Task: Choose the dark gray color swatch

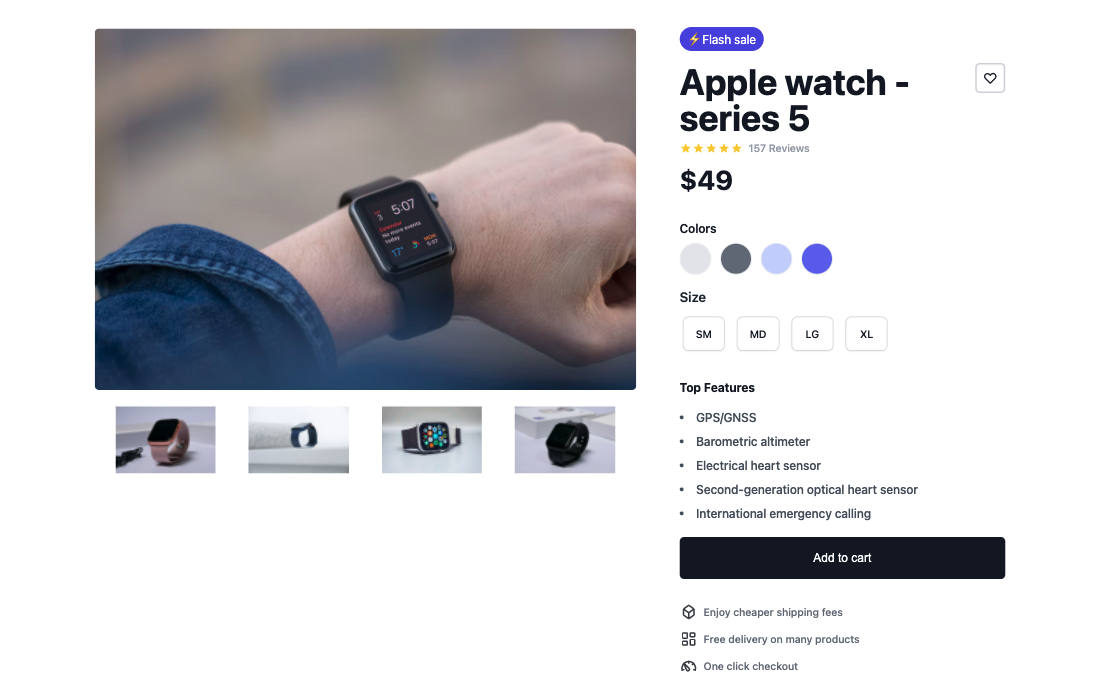Action: coord(736,258)
